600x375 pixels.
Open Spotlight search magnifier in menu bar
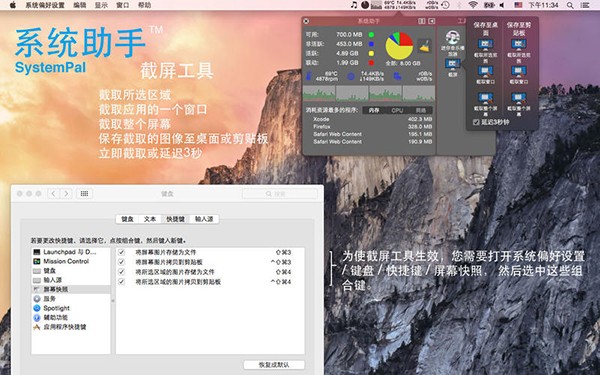coord(570,5)
